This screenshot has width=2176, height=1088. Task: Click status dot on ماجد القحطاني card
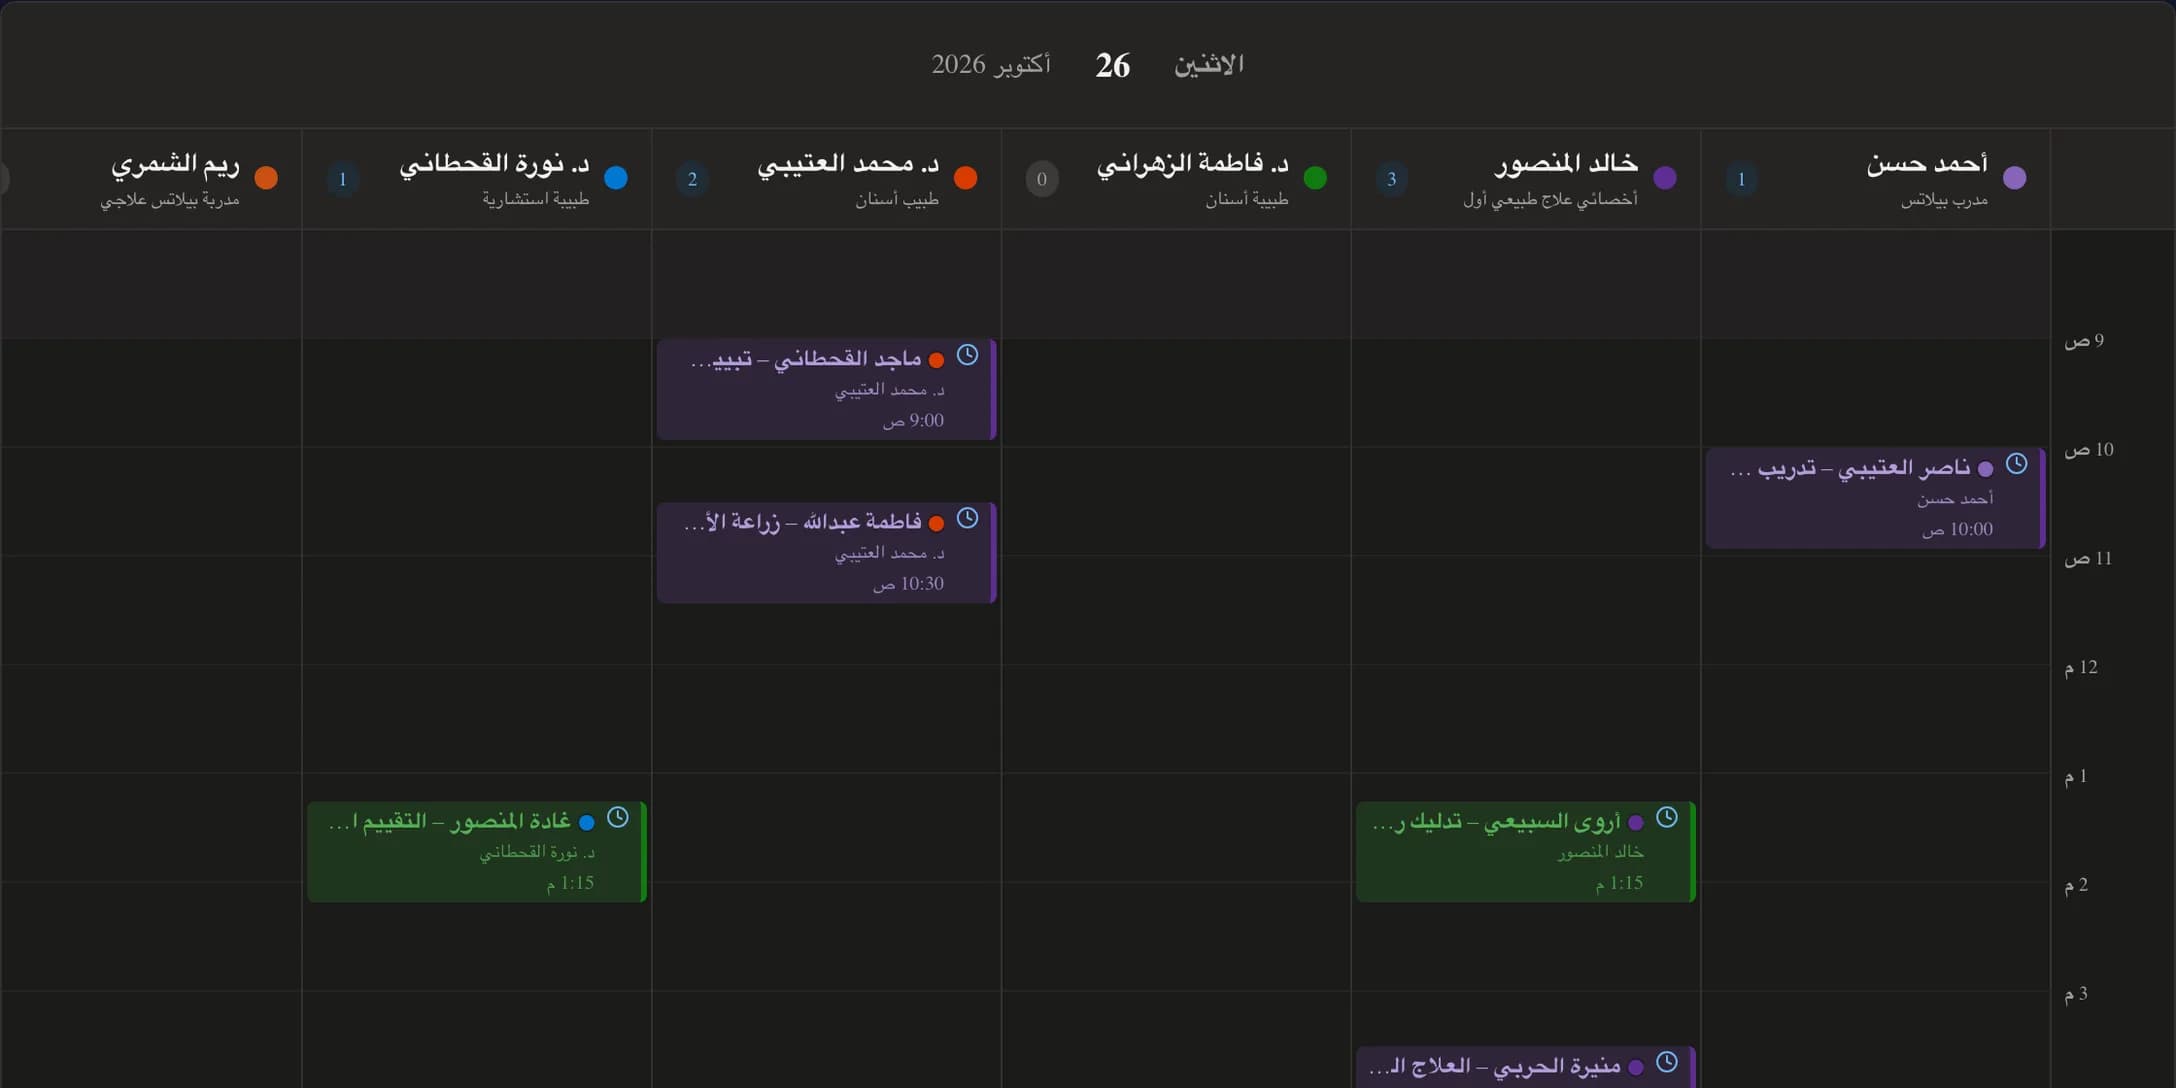click(x=936, y=360)
